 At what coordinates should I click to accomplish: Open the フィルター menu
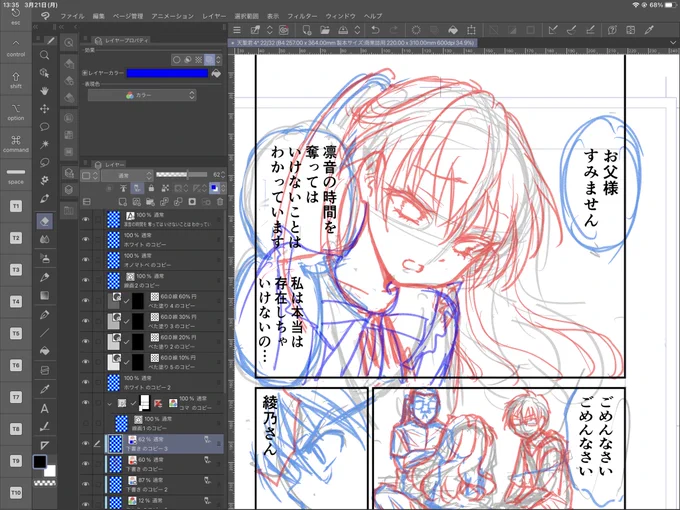pyautogui.click(x=302, y=16)
